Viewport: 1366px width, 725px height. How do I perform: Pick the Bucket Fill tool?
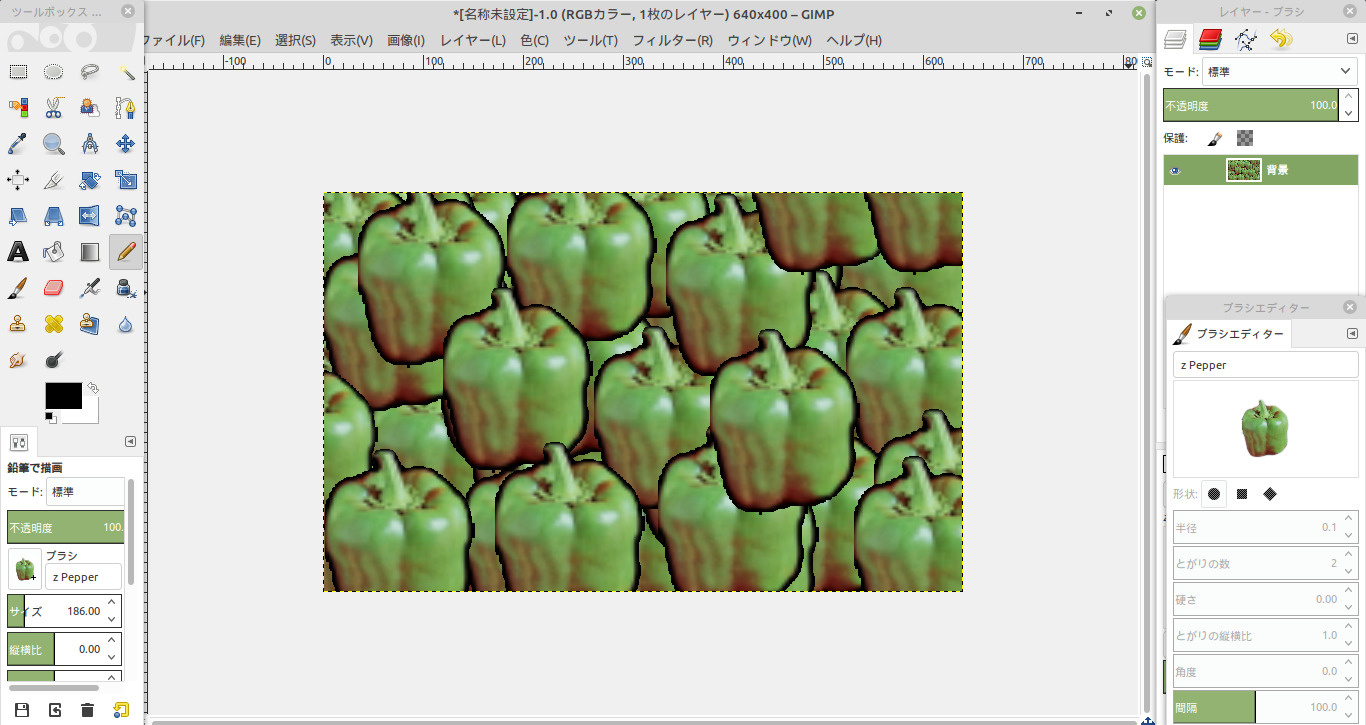pyautogui.click(x=54, y=252)
